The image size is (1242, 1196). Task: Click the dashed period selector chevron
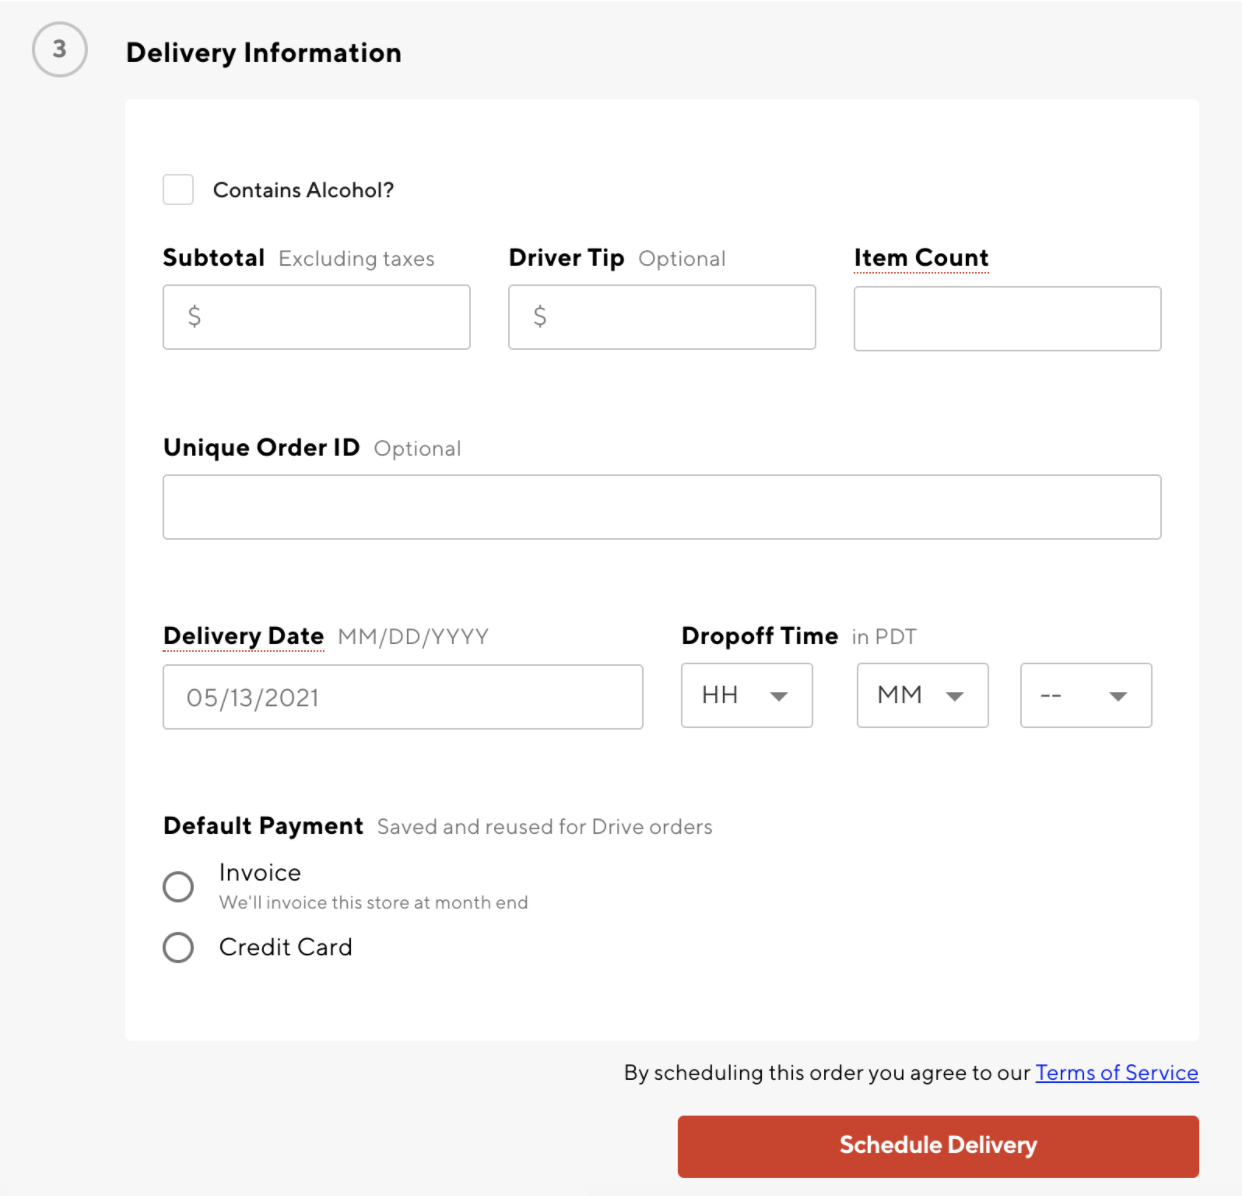1119,697
